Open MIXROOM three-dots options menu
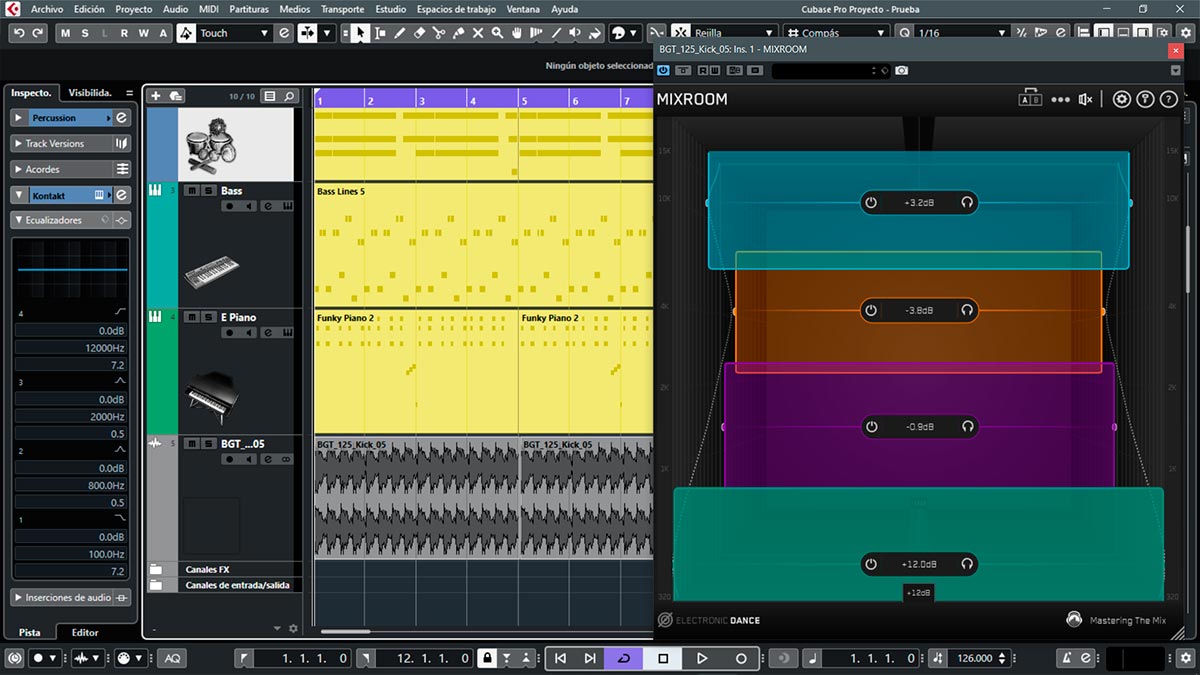1200x675 pixels. (1060, 99)
